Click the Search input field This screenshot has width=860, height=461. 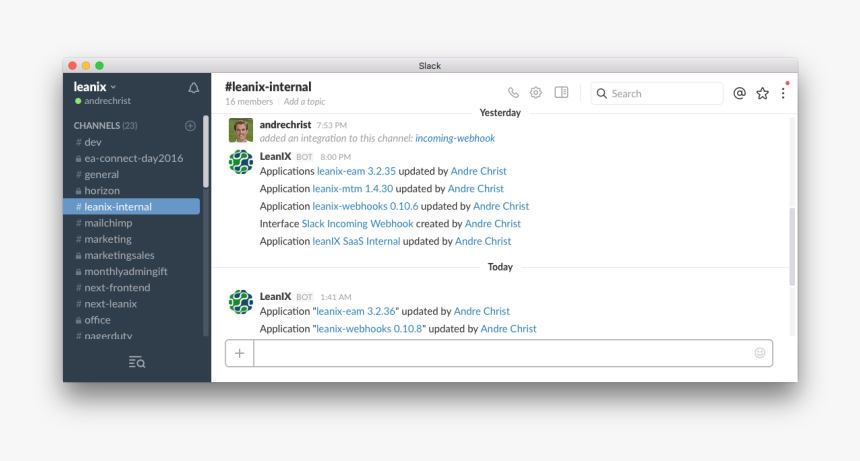point(662,94)
